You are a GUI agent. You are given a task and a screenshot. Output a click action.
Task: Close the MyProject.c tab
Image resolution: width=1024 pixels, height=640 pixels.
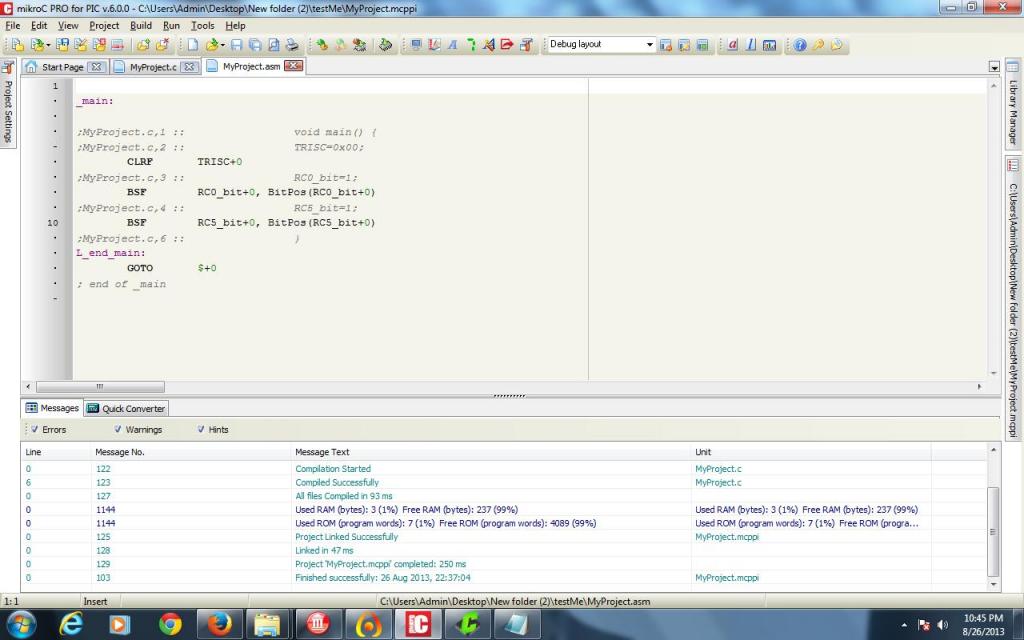tap(189, 67)
